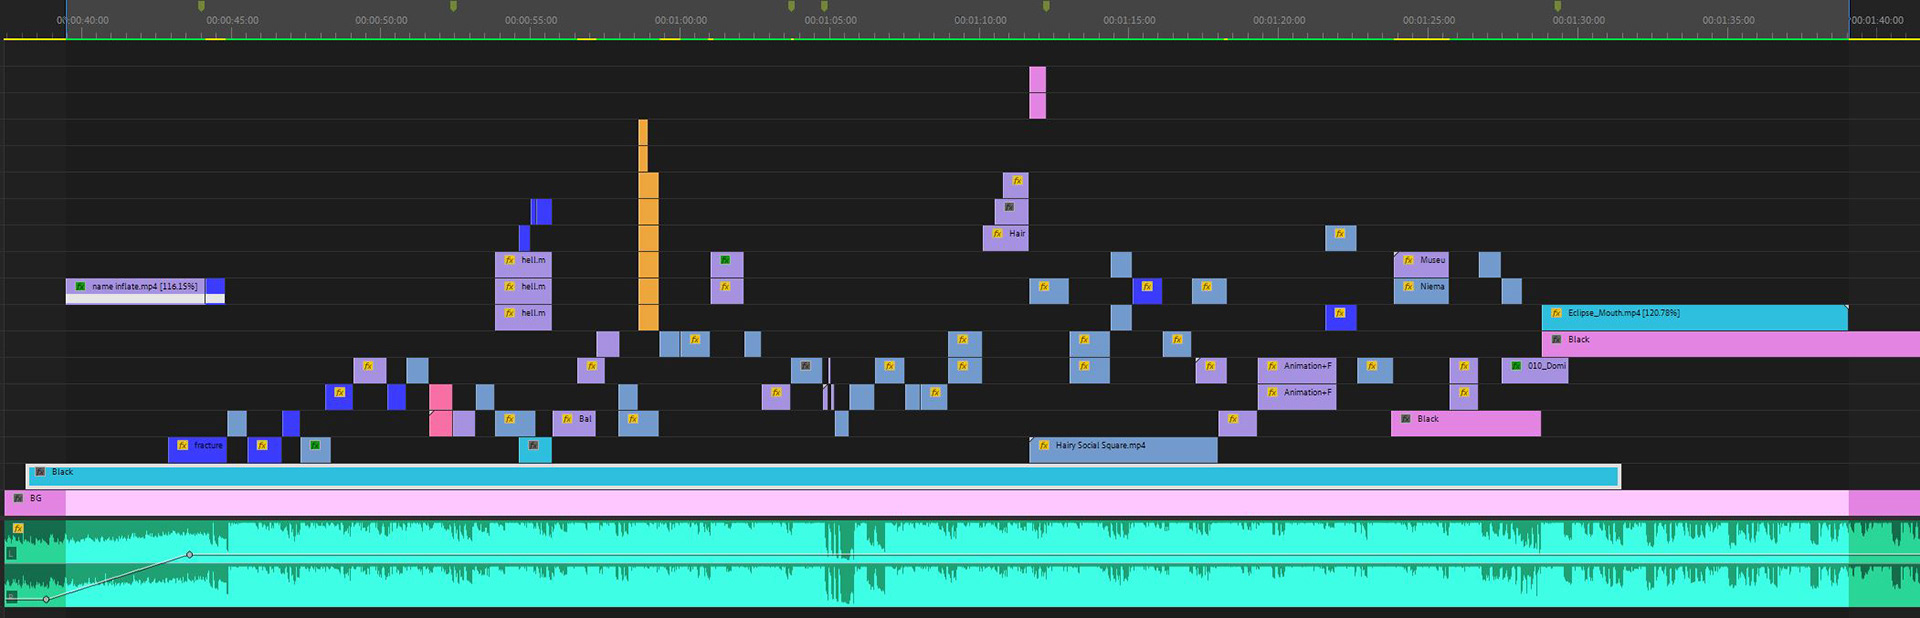Image resolution: width=1920 pixels, height=618 pixels.
Task: Click the L channel label on the audio clip
Action: tap(12, 553)
